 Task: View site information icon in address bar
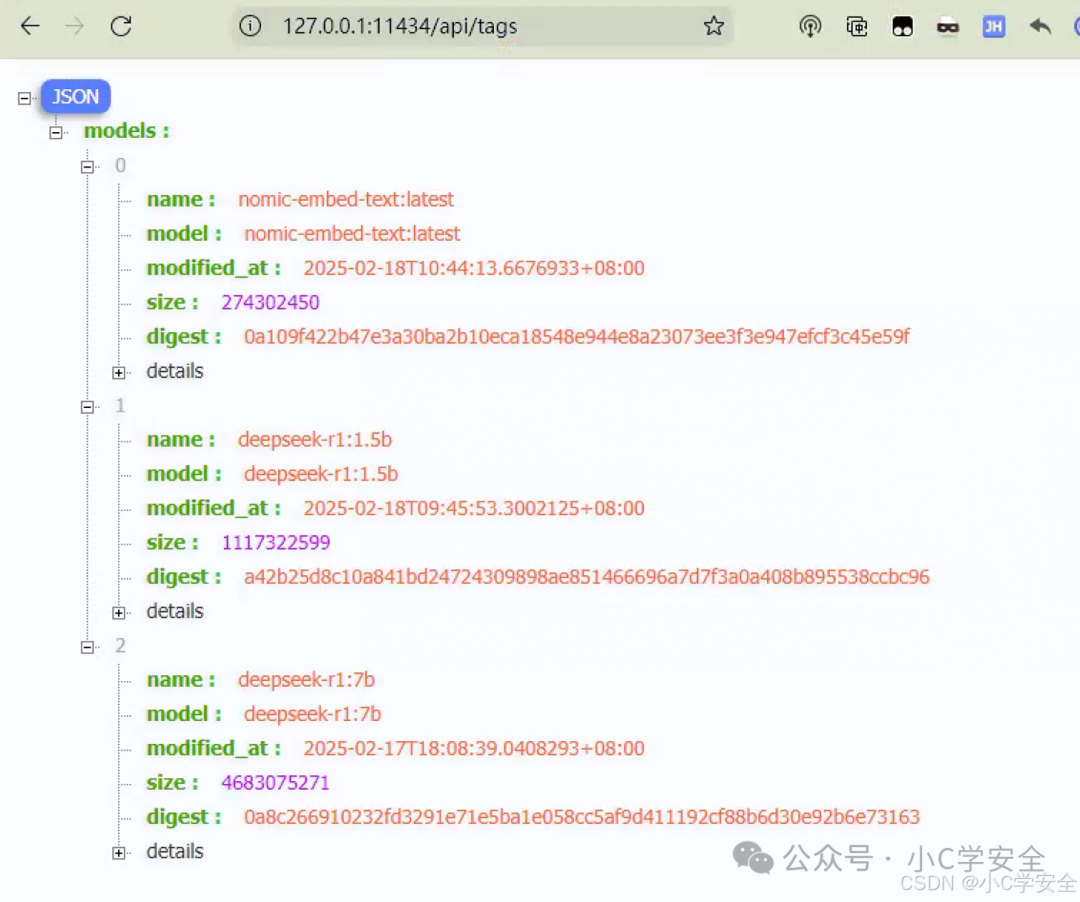[x=250, y=26]
